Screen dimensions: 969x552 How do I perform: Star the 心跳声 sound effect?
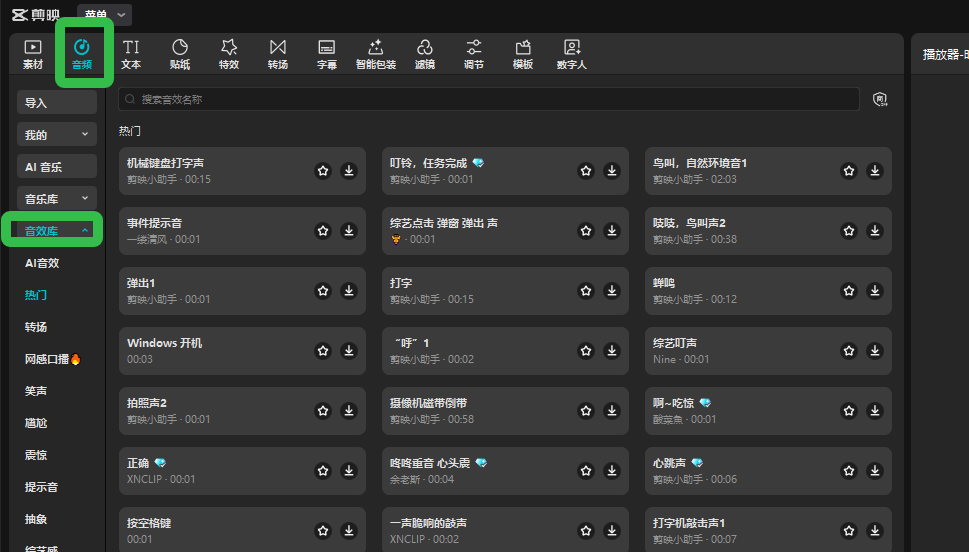(x=849, y=471)
